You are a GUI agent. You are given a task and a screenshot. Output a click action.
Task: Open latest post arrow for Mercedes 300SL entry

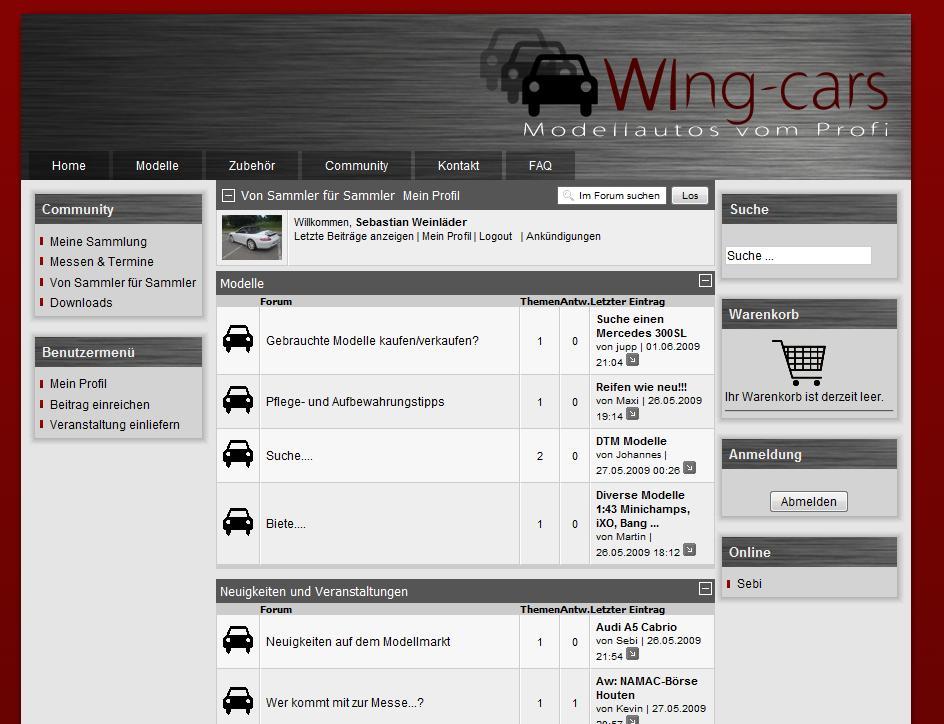pyautogui.click(x=632, y=361)
